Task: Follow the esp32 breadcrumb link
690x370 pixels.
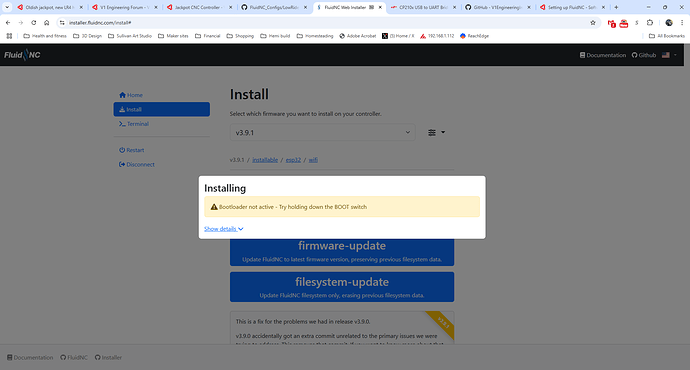Action: click(293, 160)
